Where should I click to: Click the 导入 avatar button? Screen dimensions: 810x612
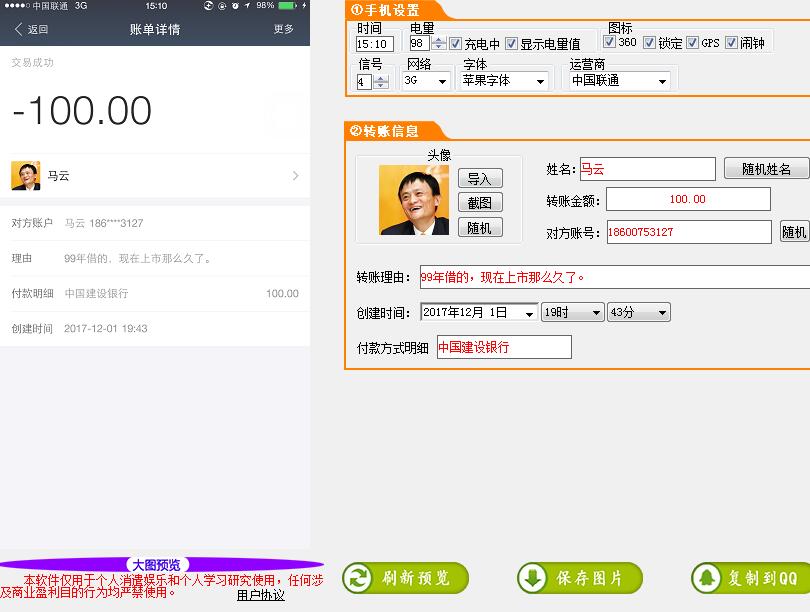(480, 179)
